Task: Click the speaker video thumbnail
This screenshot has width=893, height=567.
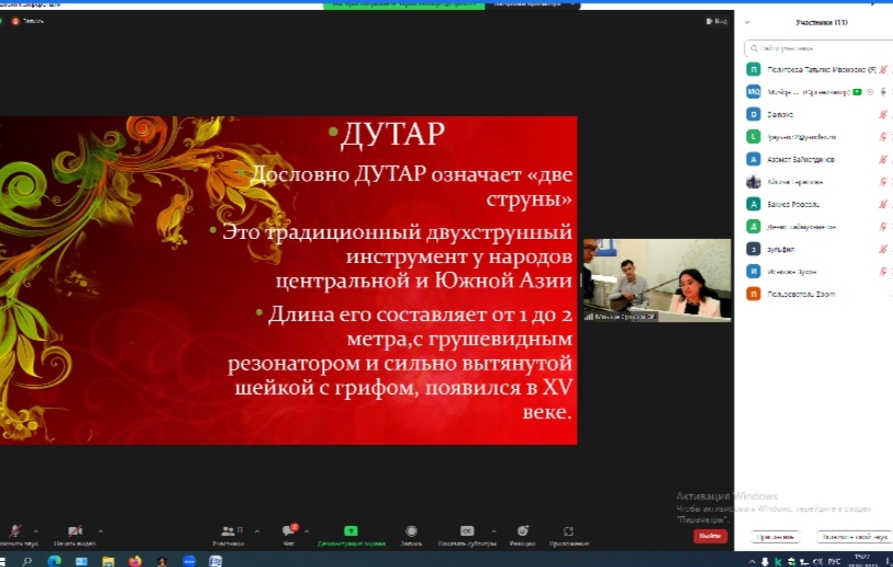Action: click(657, 280)
